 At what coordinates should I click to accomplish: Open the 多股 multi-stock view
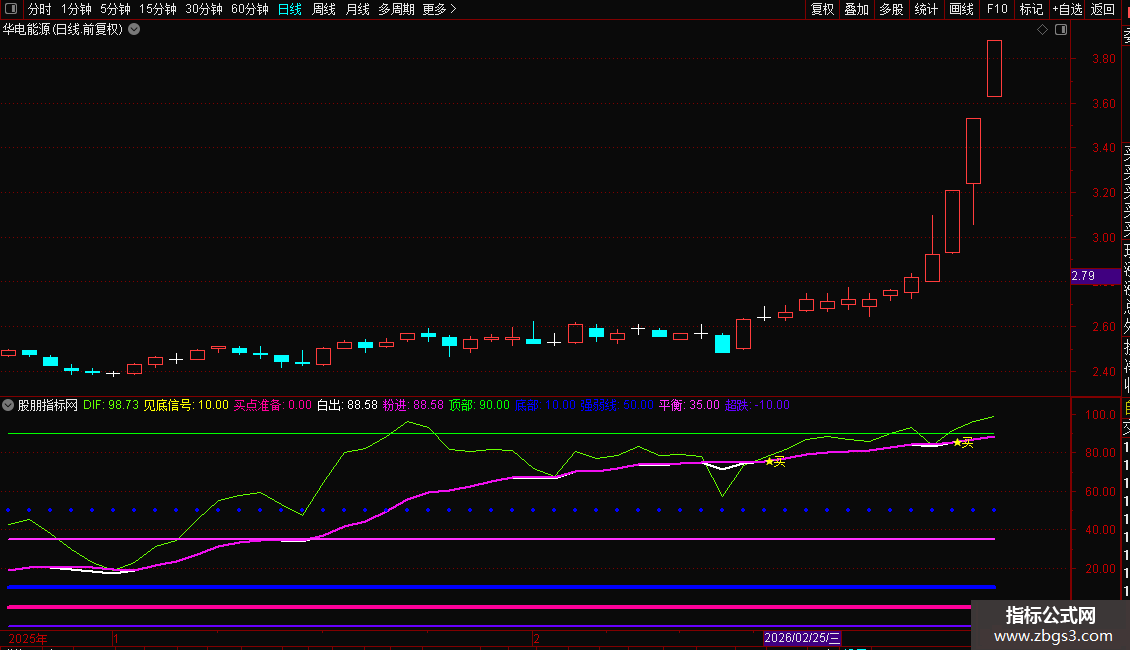891,9
